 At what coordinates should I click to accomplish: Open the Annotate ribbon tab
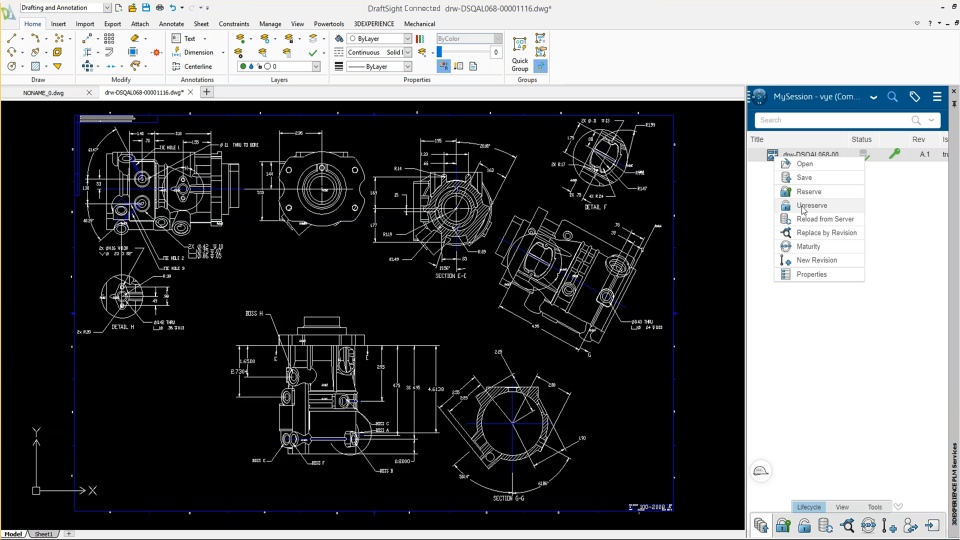(x=171, y=24)
